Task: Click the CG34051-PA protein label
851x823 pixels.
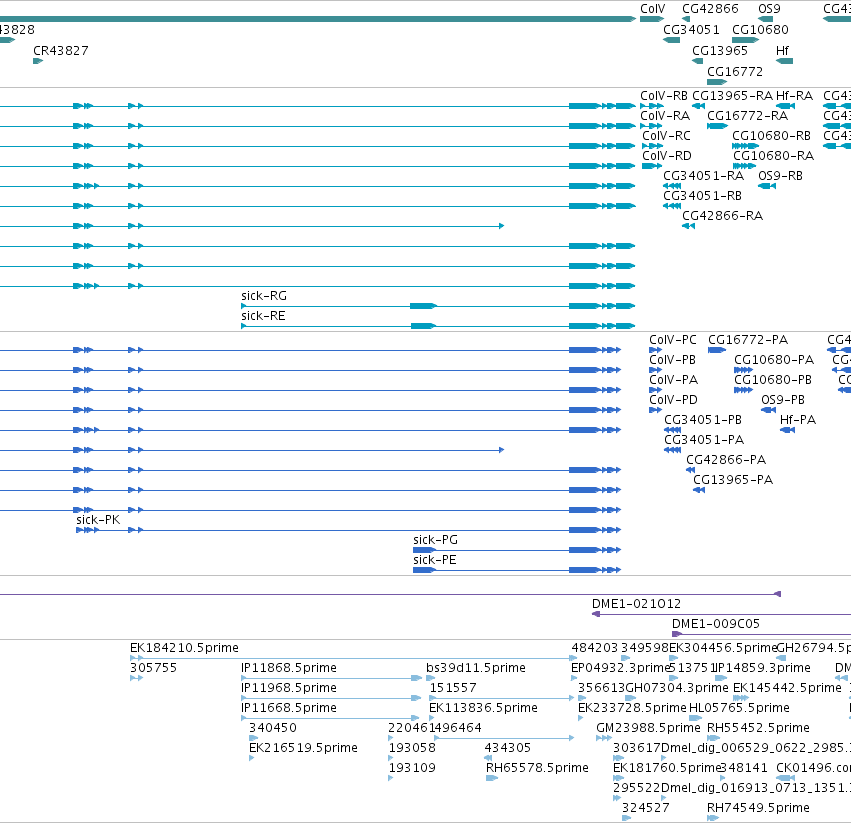Action: pyautogui.click(x=704, y=440)
